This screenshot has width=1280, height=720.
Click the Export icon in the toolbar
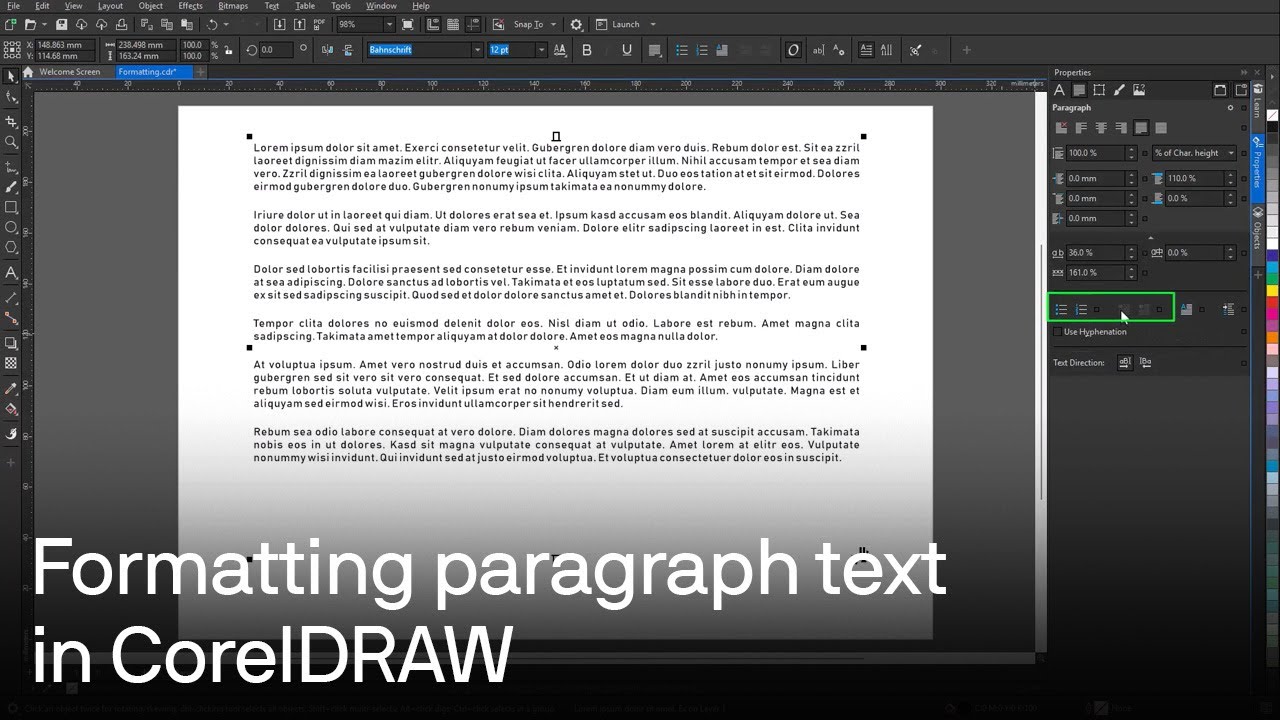point(299,24)
